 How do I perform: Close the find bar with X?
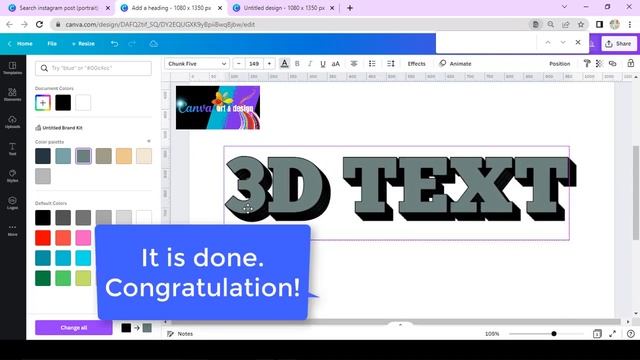click(578, 42)
